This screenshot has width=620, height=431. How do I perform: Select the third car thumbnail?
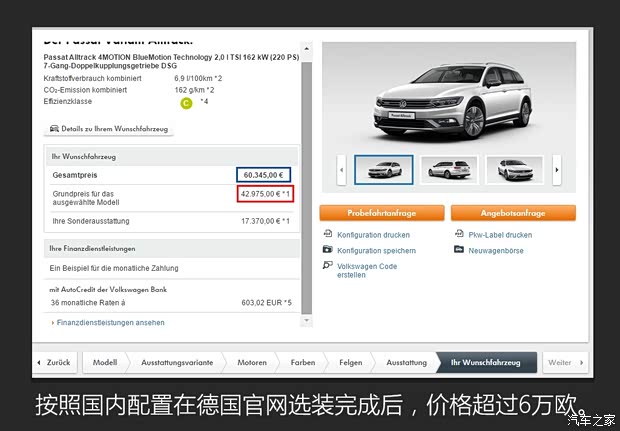pyautogui.click(x=514, y=169)
